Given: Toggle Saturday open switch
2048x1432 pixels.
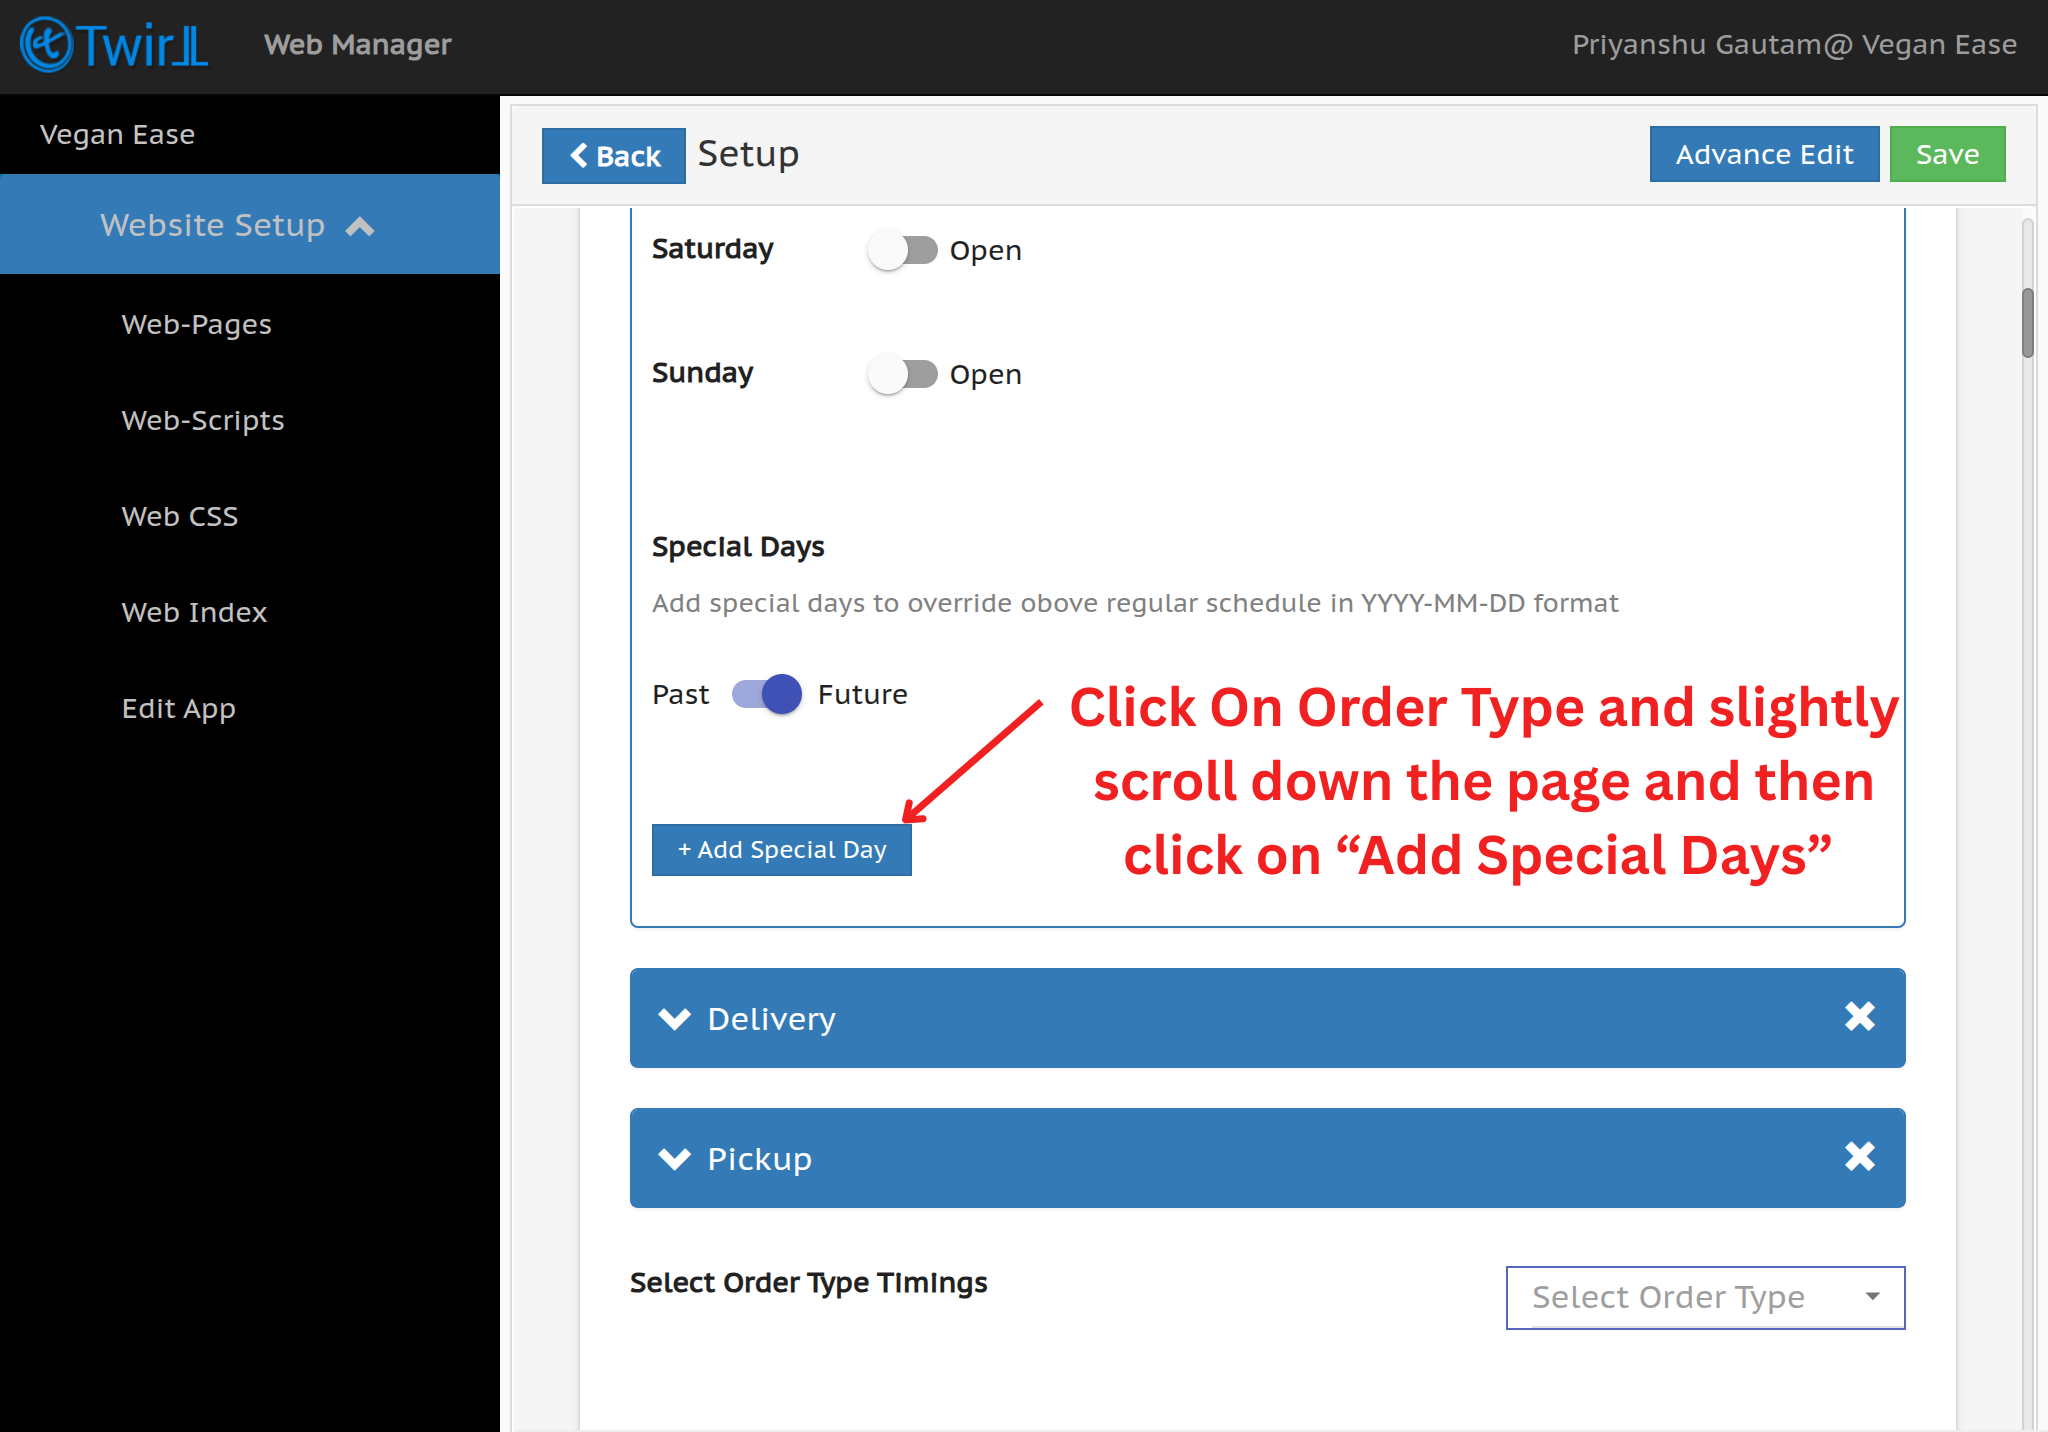Looking at the screenshot, I should click(902, 250).
